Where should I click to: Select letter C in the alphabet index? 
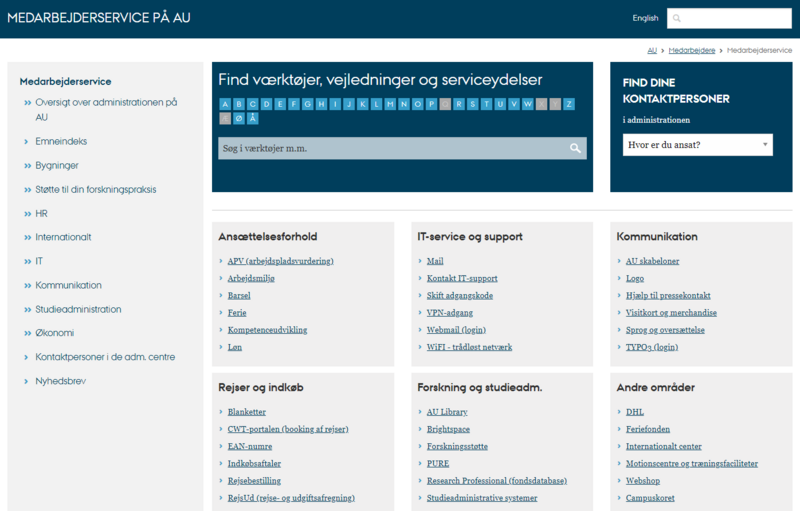coord(253,105)
